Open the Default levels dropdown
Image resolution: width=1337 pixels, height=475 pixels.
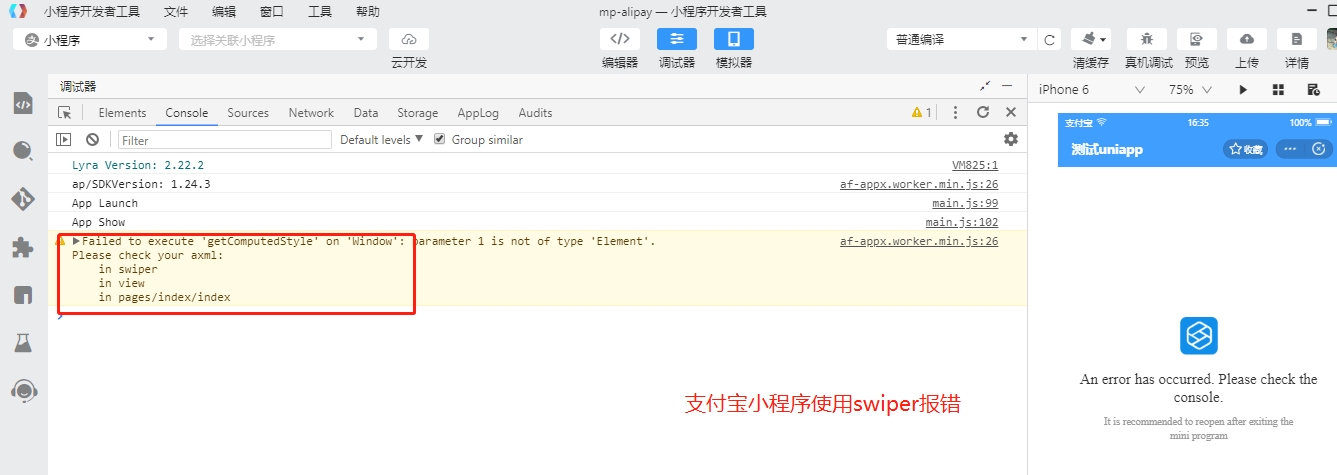(x=382, y=140)
